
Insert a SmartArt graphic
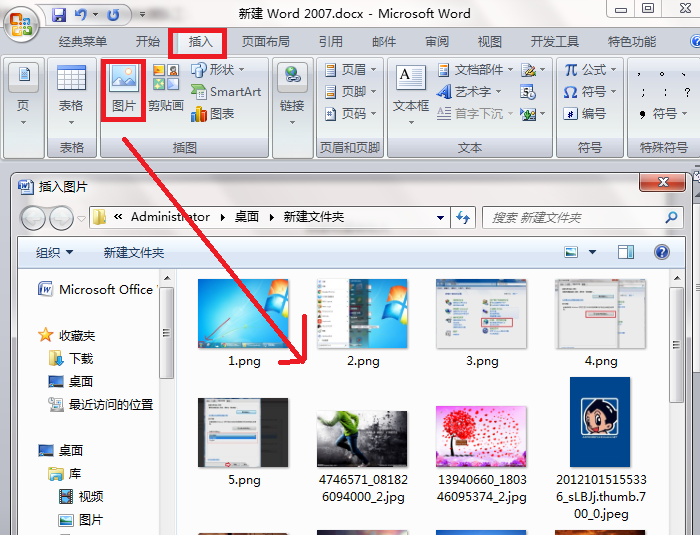click(226, 92)
